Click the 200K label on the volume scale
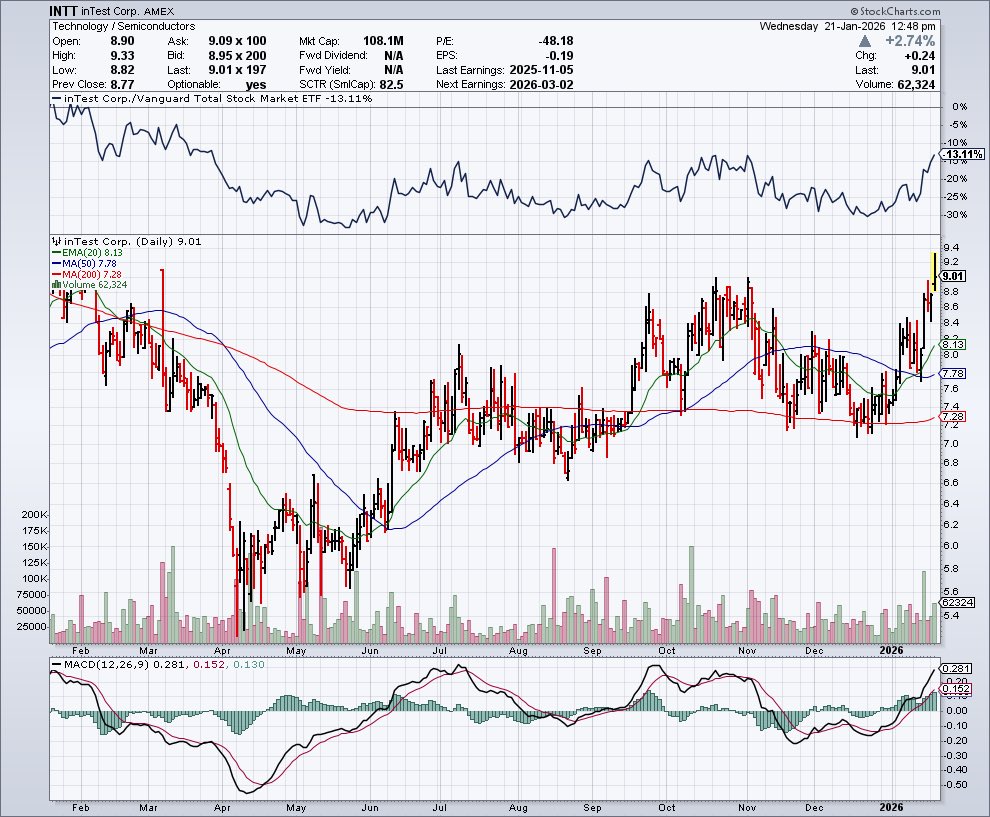This screenshot has height=817, width=990. point(34,515)
